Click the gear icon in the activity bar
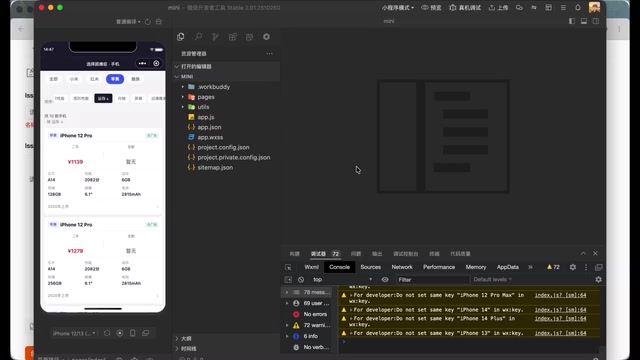The image size is (640, 360). coord(267,37)
